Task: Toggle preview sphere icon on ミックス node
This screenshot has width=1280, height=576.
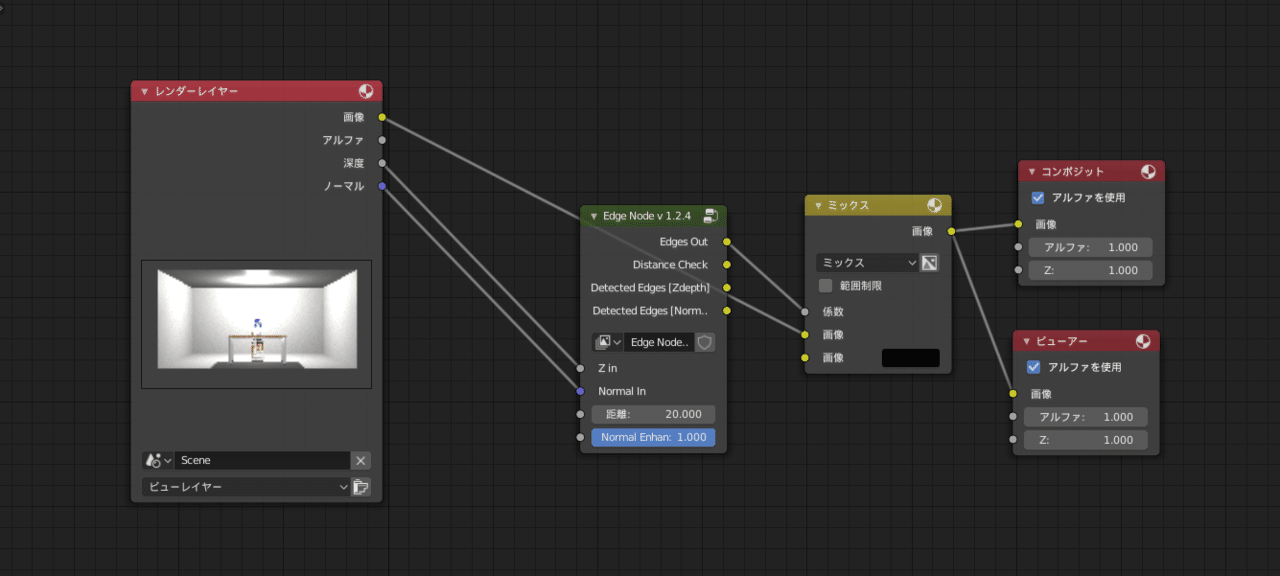Action: click(x=934, y=205)
